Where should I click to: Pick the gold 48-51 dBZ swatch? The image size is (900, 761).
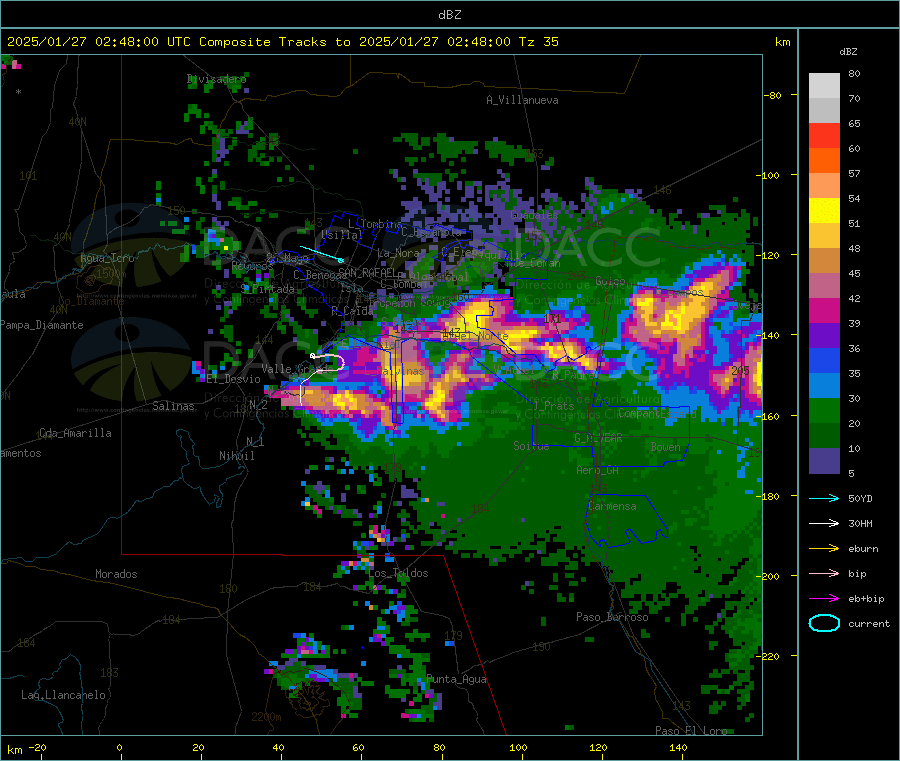tap(824, 235)
